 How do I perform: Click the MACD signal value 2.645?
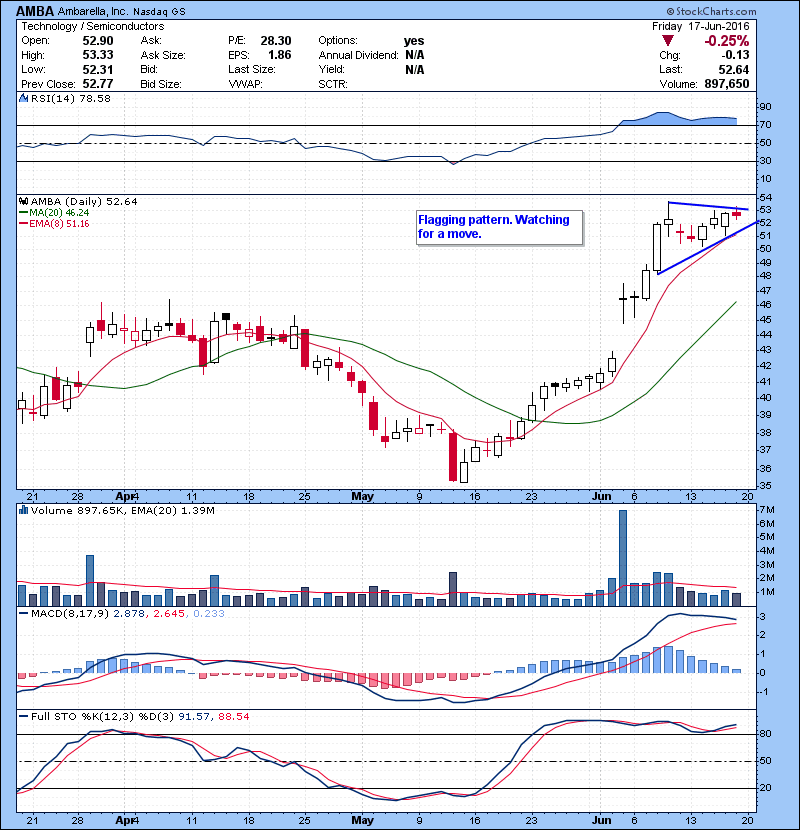tap(169, 614)
